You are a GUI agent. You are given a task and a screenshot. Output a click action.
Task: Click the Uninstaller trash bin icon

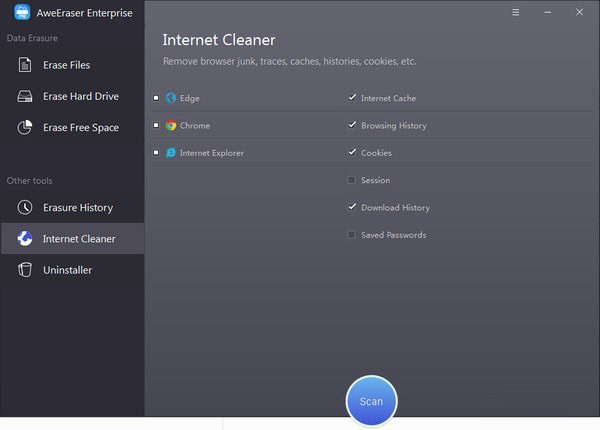(25, 269)
